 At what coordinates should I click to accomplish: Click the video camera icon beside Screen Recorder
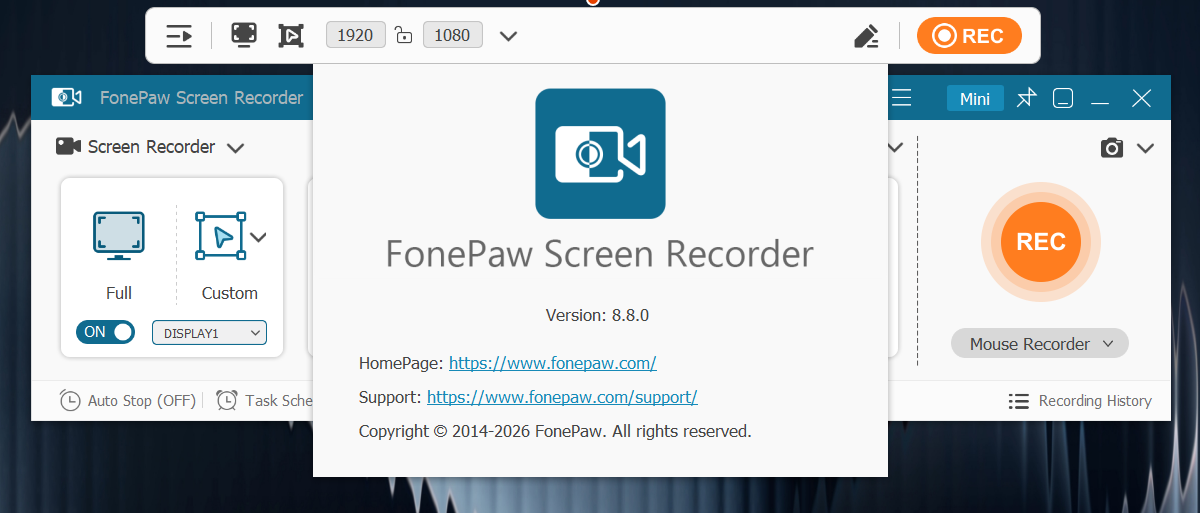pos(68,146)
